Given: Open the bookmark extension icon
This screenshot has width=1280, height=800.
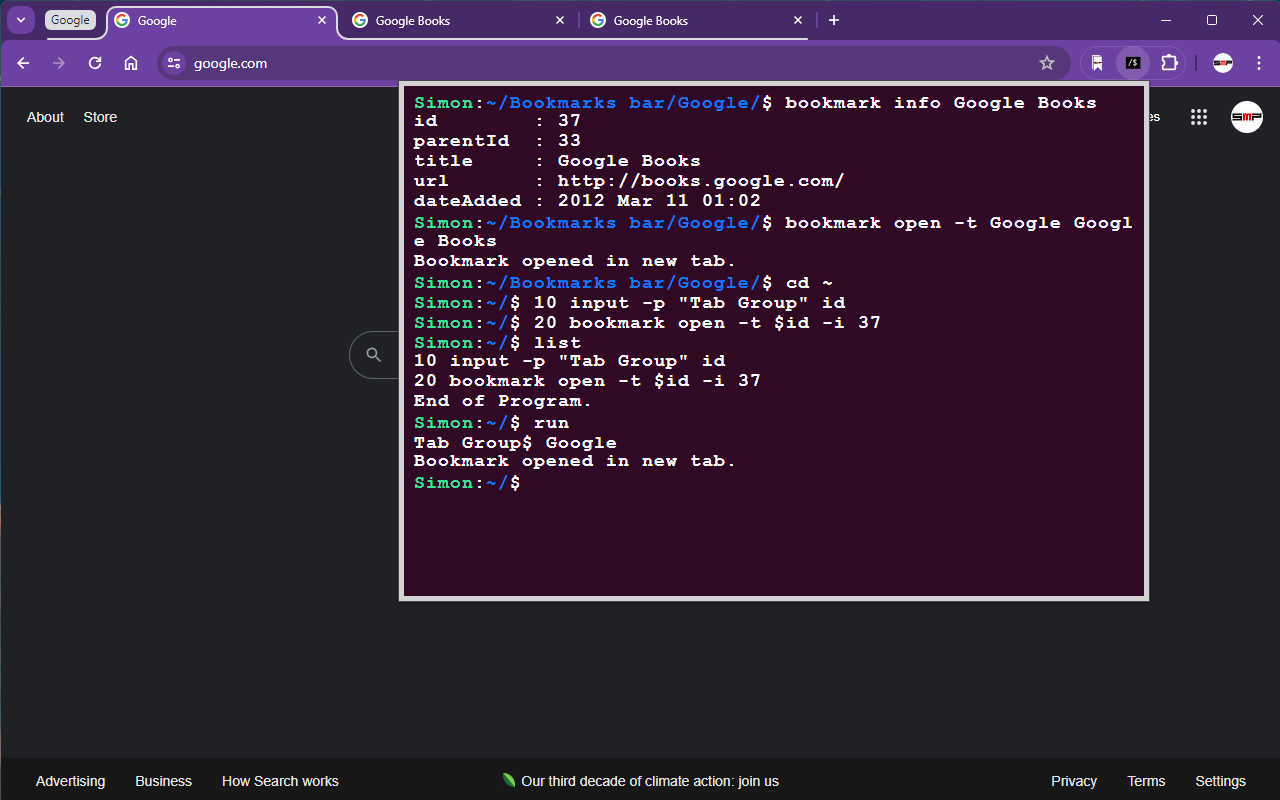Looking at the screenshot, I should 1097,63.
